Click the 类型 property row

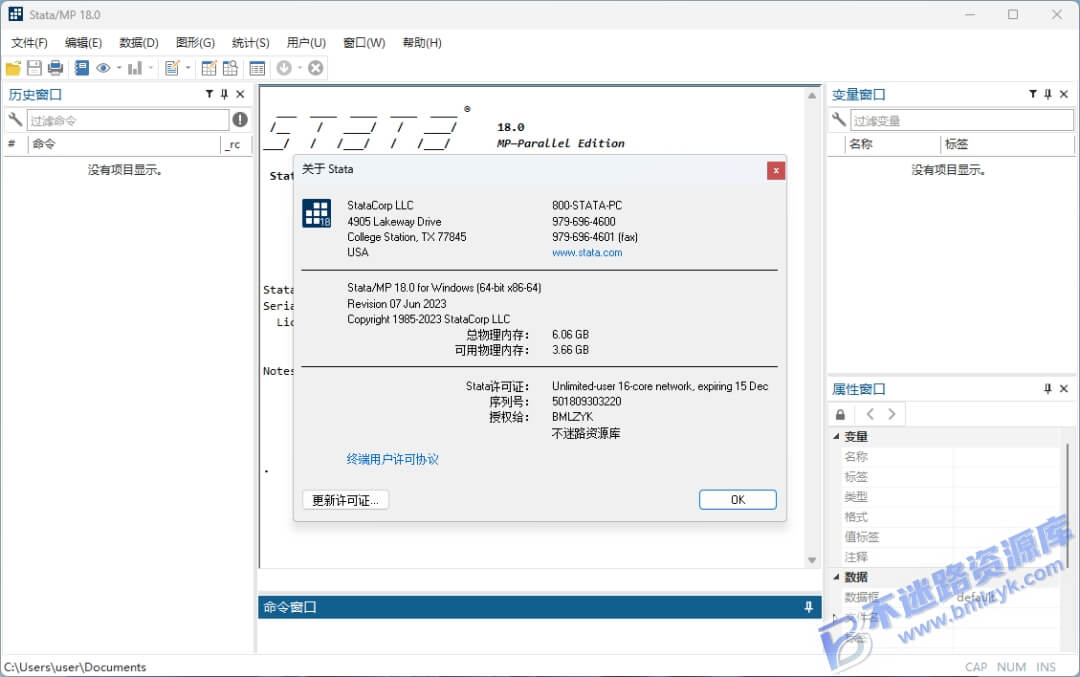950,497
